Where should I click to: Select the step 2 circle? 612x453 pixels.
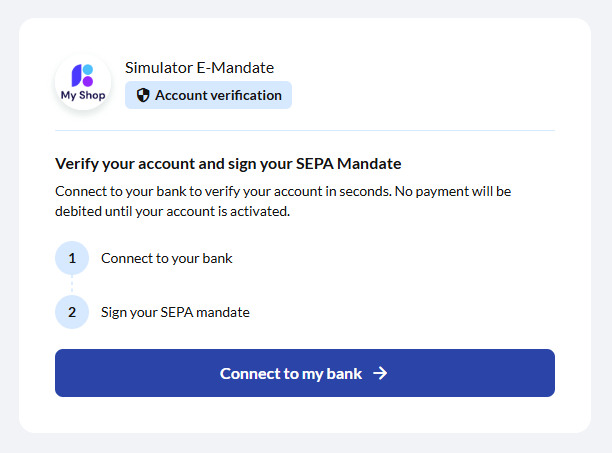point(72,312)
